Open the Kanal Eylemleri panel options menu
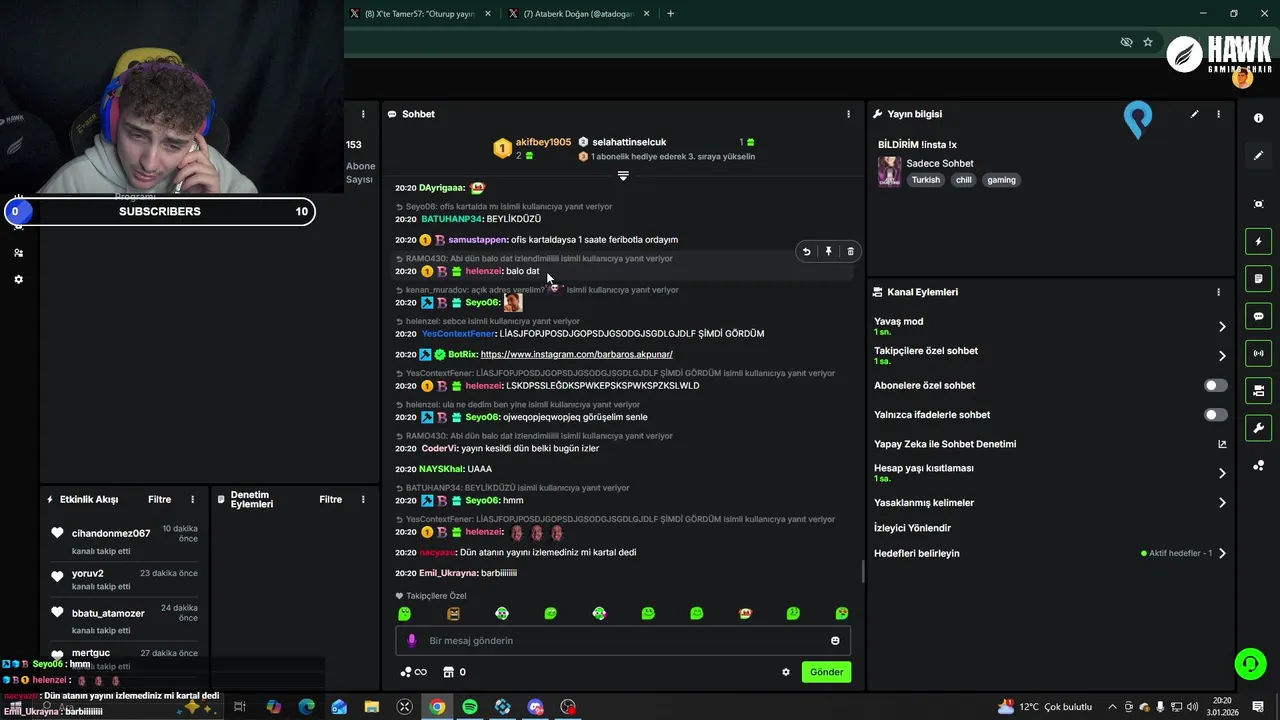 click(x=1218, y=292)
